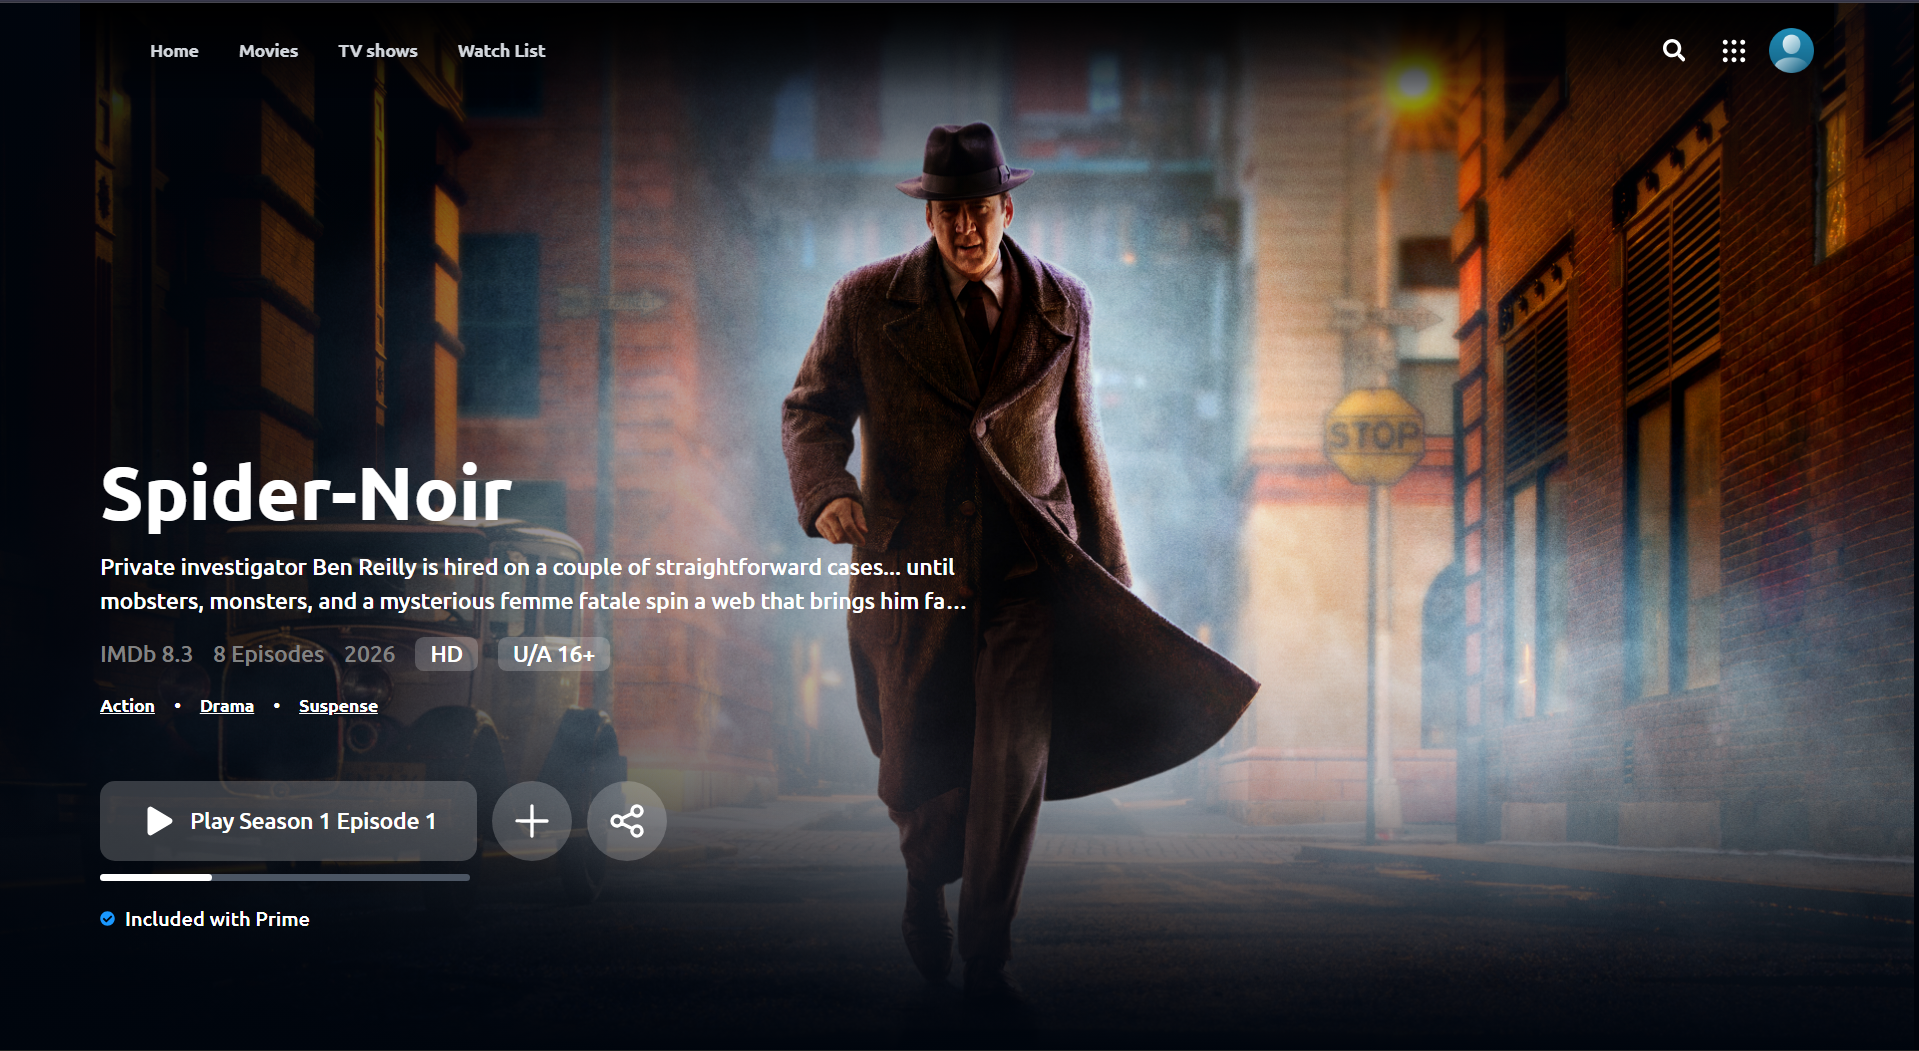Go to the Home tab
Screen dimensions: 1919x1051
(174, 51)
